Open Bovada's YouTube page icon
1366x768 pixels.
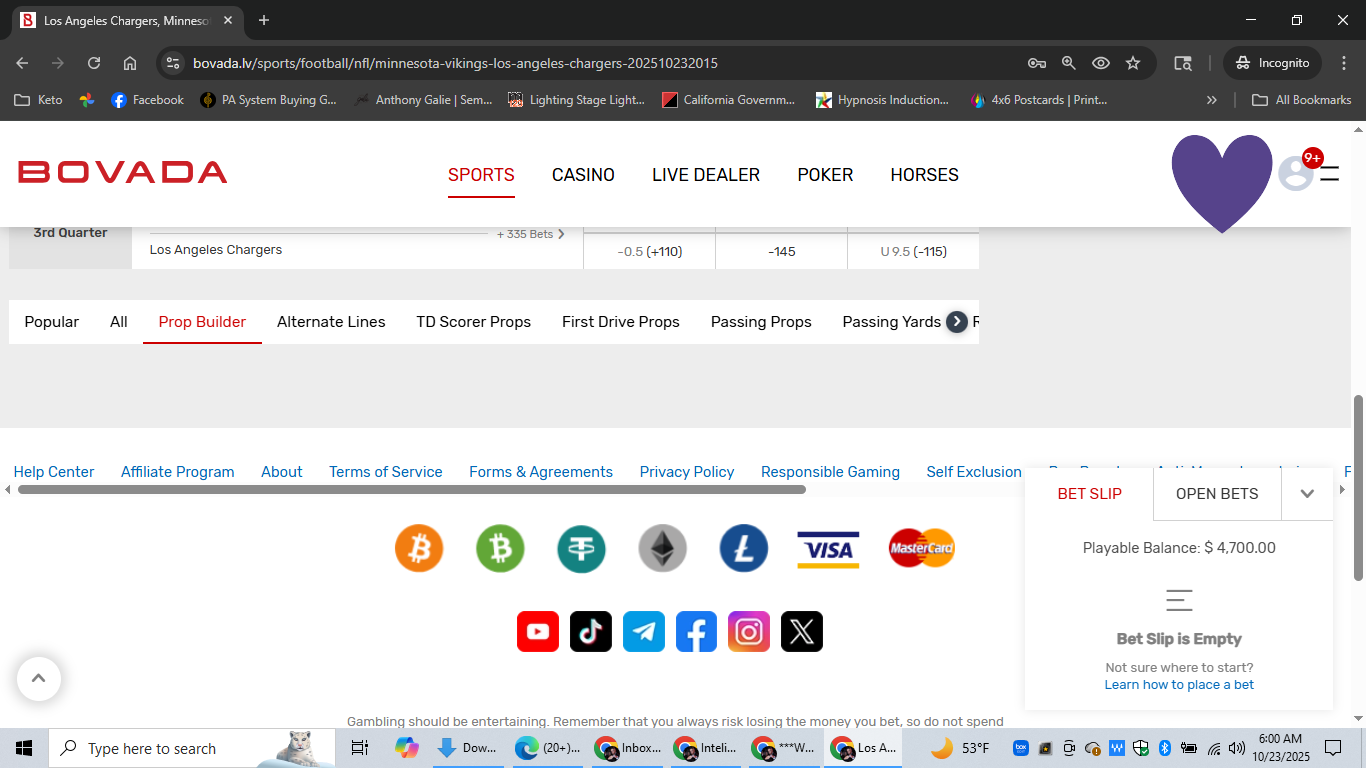538,632
